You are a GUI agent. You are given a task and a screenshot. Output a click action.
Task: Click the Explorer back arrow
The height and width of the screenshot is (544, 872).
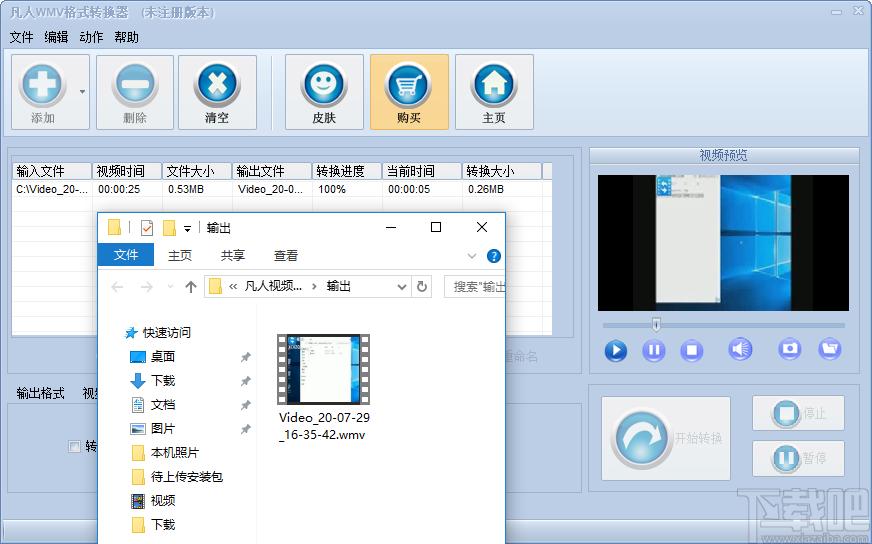(117, 287)
